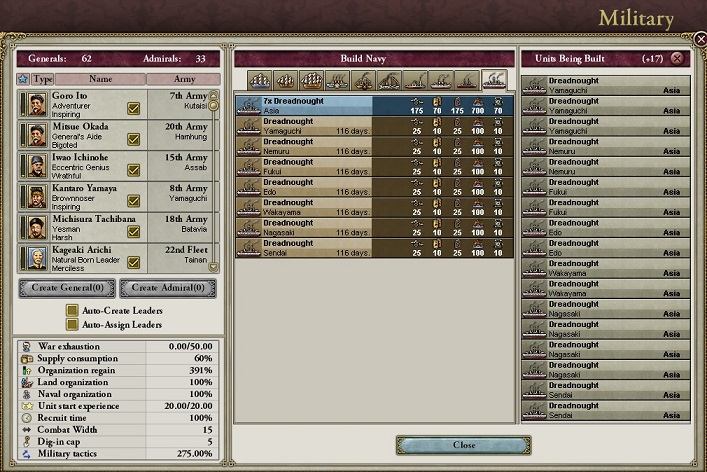Image resolution: width=707 pixels, height=472 pixels.
Task: Uncheck Mitsue Okada's checkbox
Action: [x=133, y=139]
